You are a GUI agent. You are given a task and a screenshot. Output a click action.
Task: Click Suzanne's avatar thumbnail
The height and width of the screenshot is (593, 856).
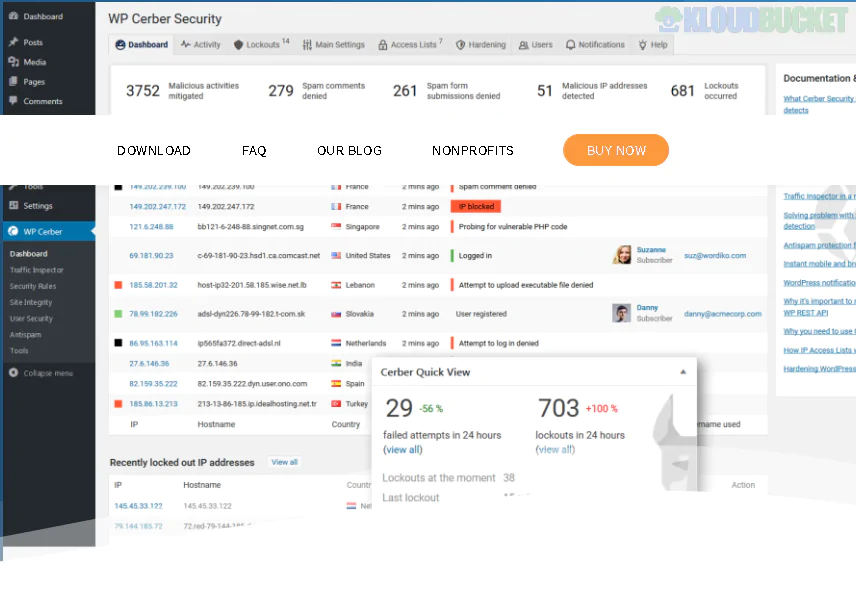coord(622,255)
